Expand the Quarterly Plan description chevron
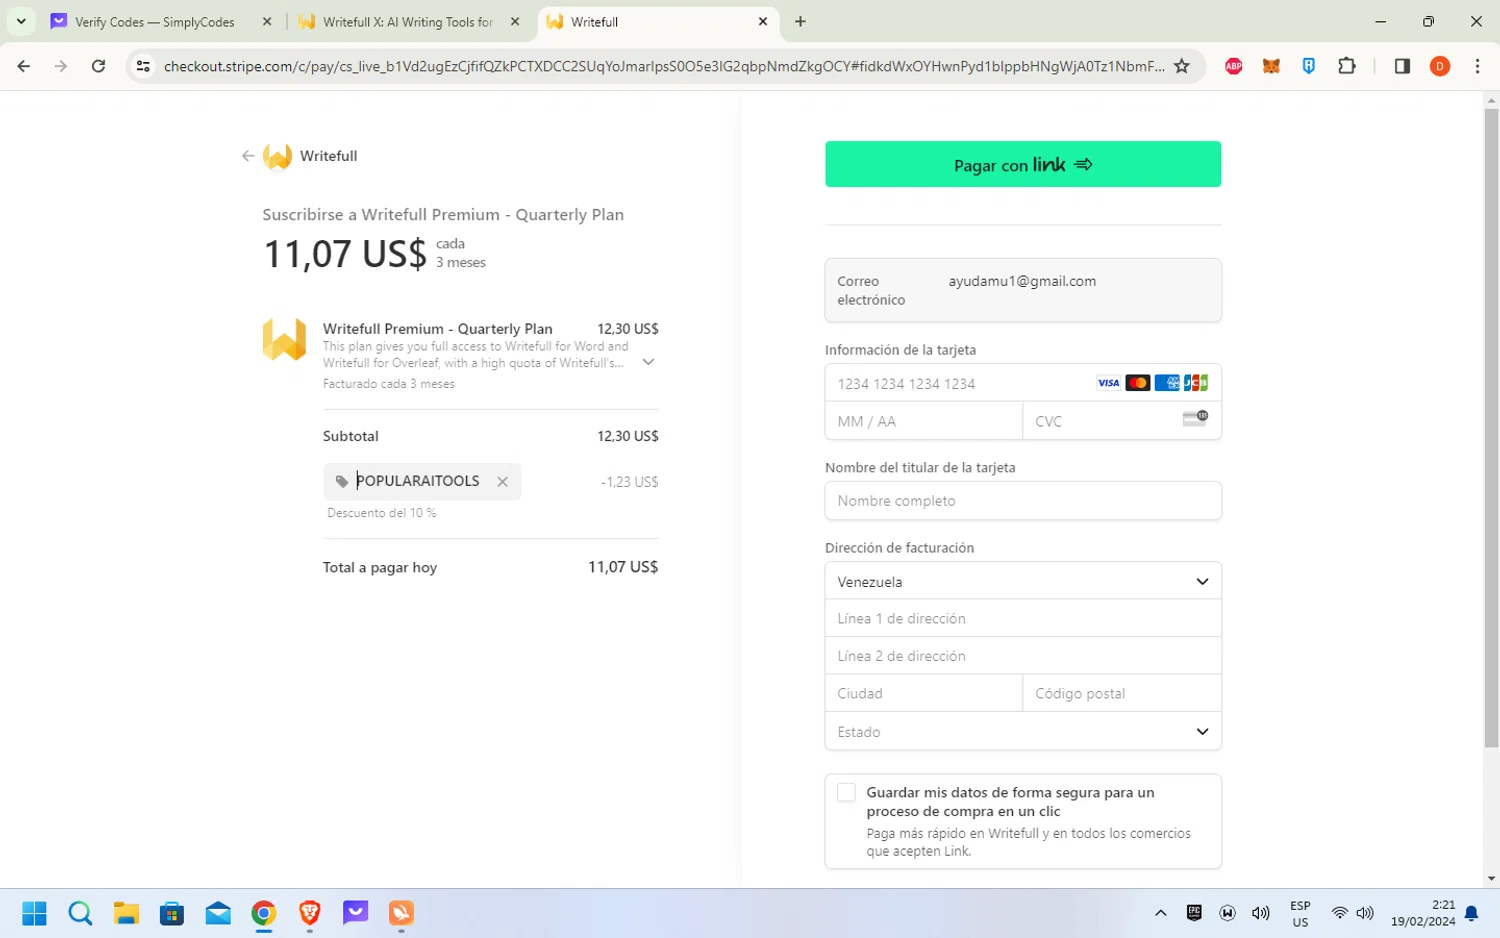 click(x=648, y=362)
